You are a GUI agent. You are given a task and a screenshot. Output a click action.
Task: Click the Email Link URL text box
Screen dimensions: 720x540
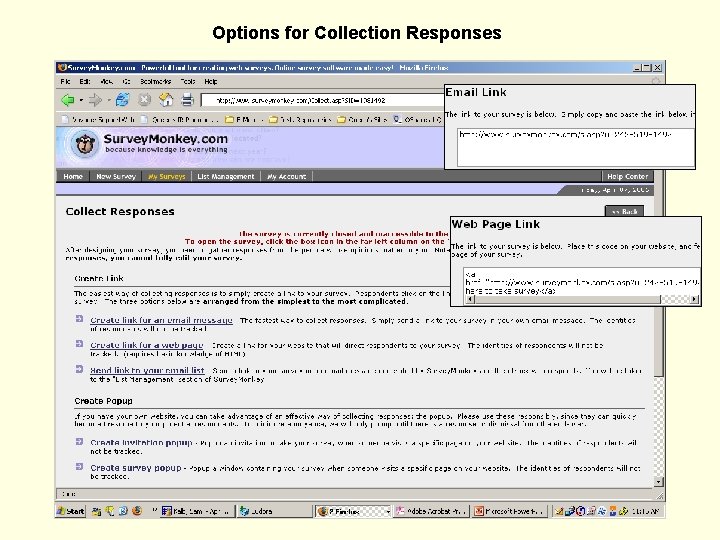pos(575,147)
